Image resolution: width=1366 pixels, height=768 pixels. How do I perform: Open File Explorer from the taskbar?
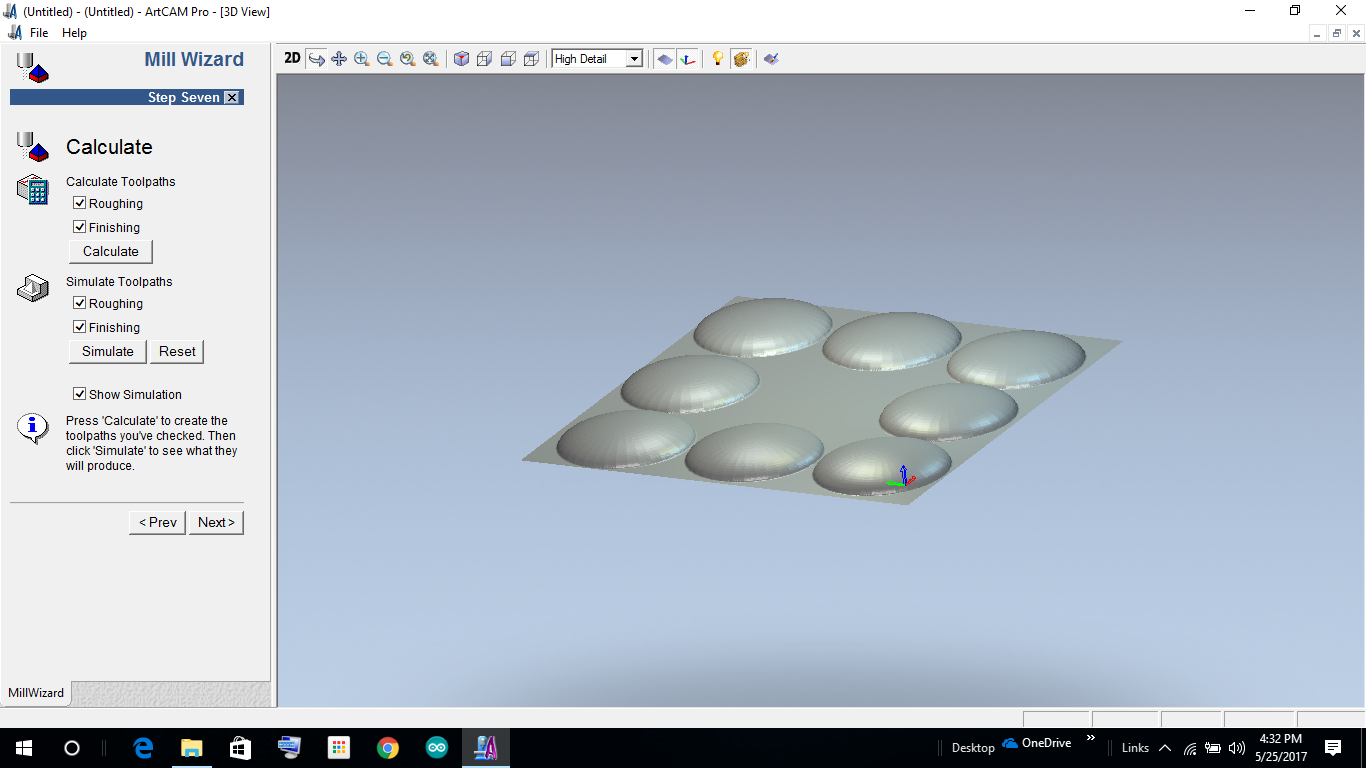click(192, 748)
